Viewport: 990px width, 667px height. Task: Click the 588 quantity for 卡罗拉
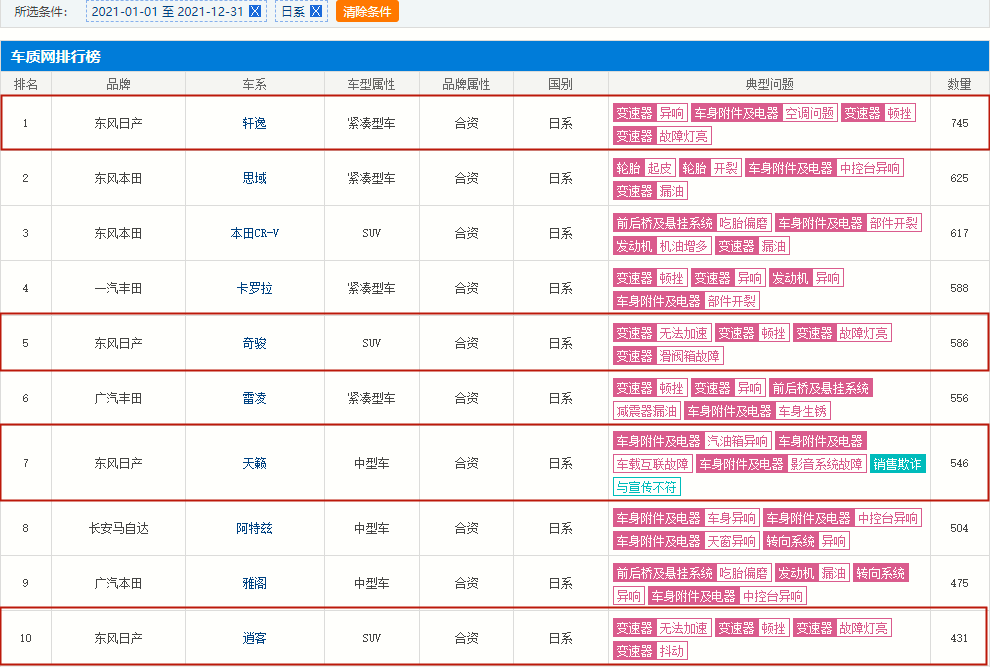pos(959,288)
